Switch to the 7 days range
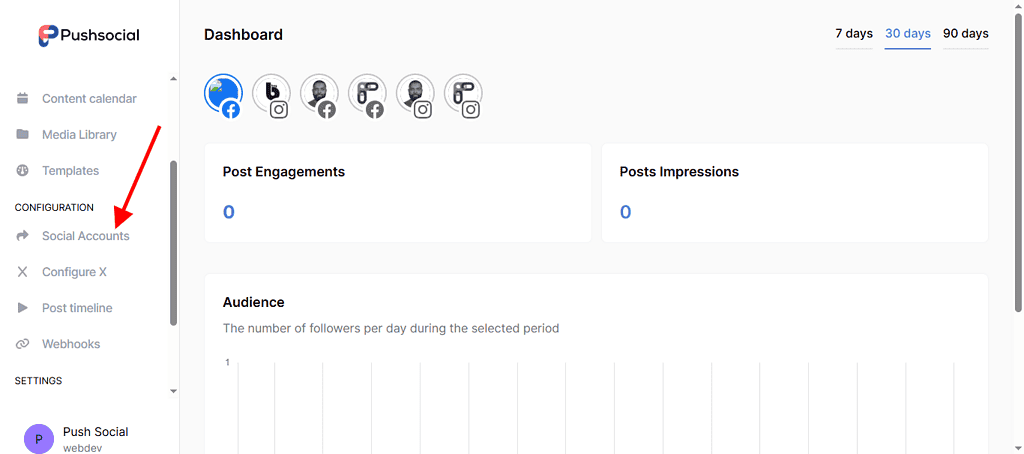Viewport: 1024px width, 454px height. [854, 34]
